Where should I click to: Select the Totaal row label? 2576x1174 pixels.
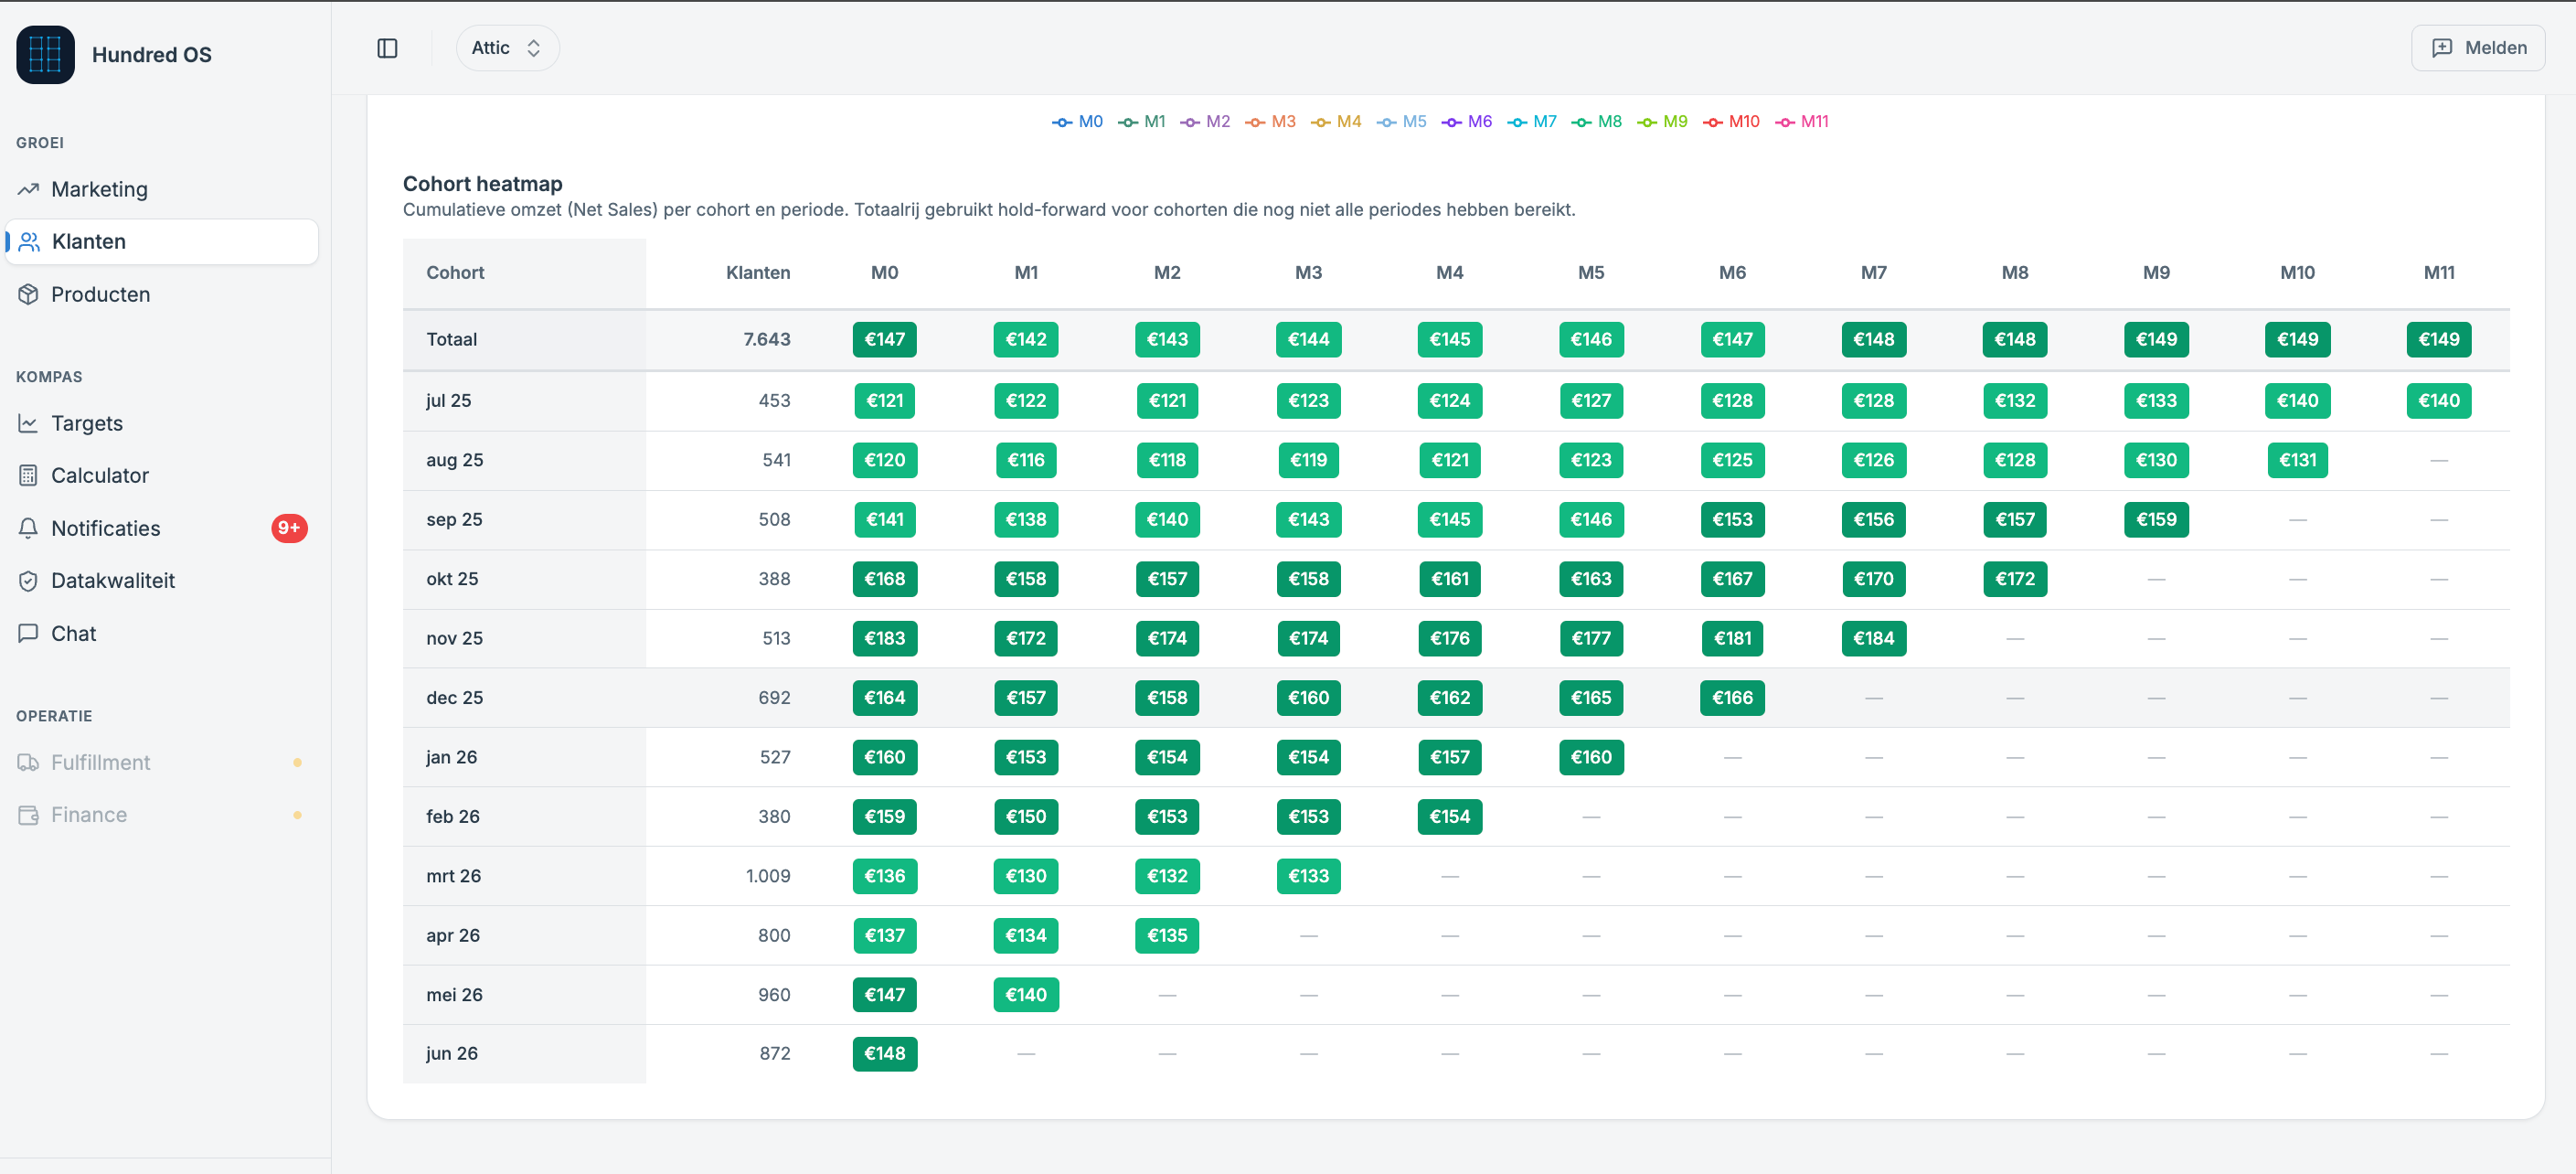pyautogui.click(x=451, y=339)
